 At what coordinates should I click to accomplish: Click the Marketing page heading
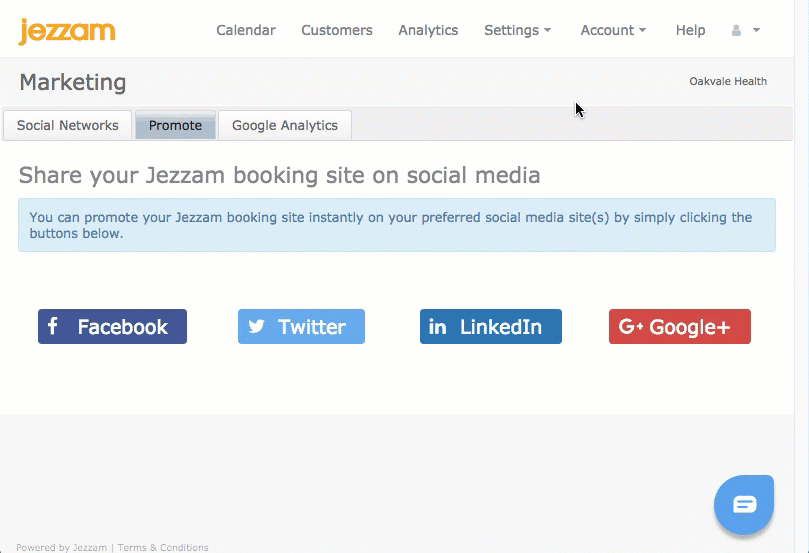(73, 83)
